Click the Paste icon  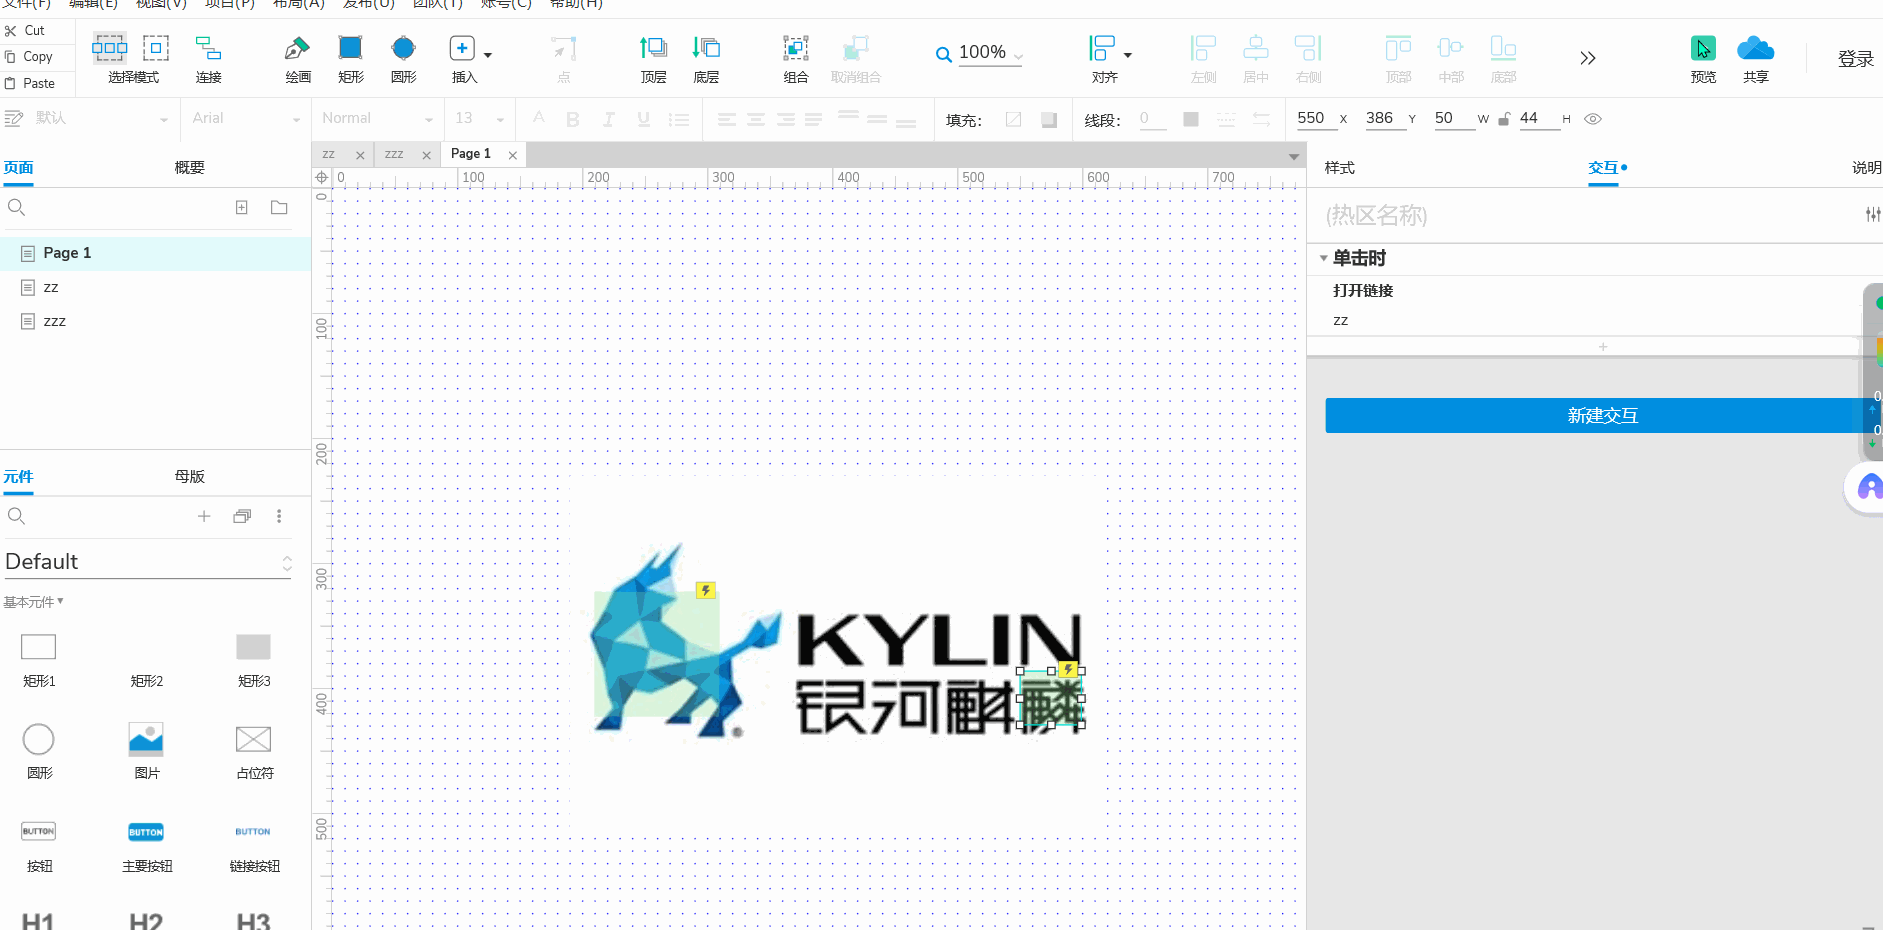(11, 83)
